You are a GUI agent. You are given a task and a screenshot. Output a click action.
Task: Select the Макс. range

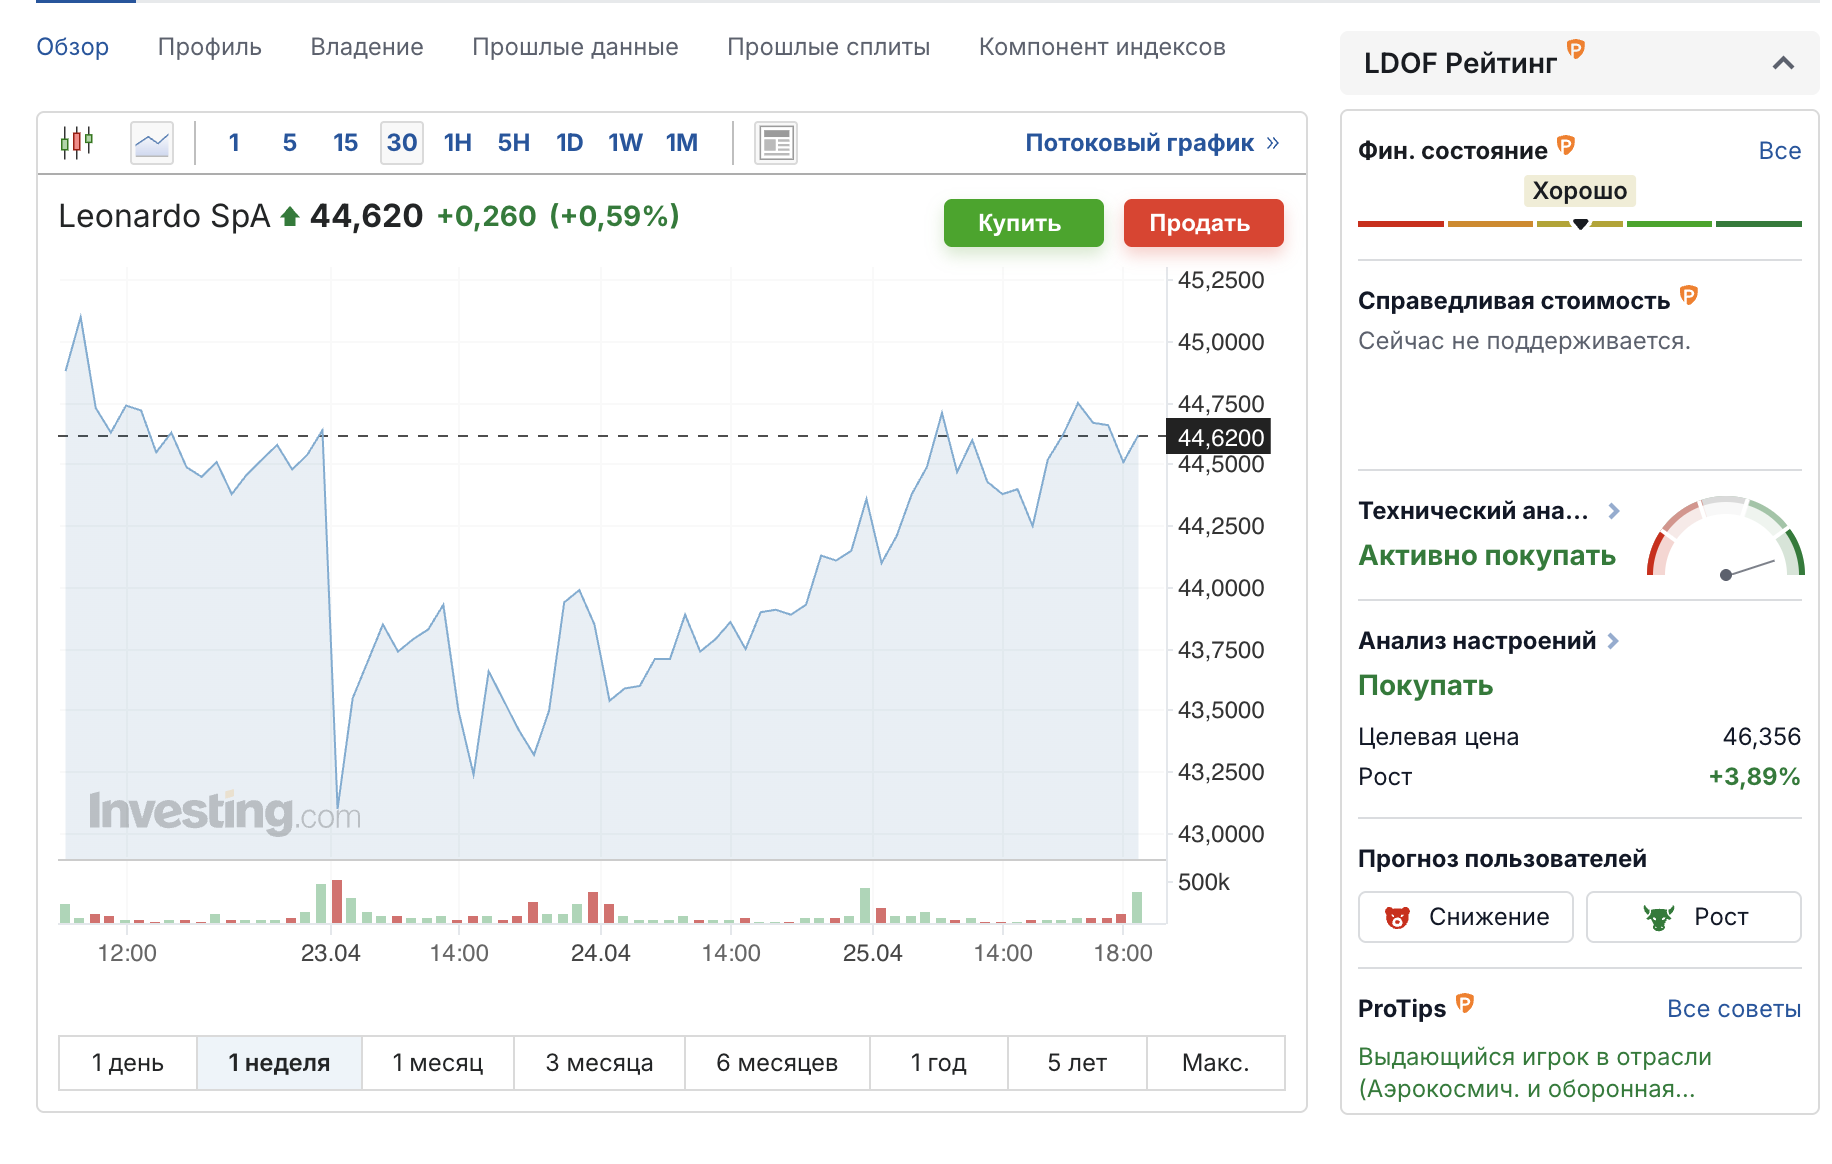click(1216, 1063)
